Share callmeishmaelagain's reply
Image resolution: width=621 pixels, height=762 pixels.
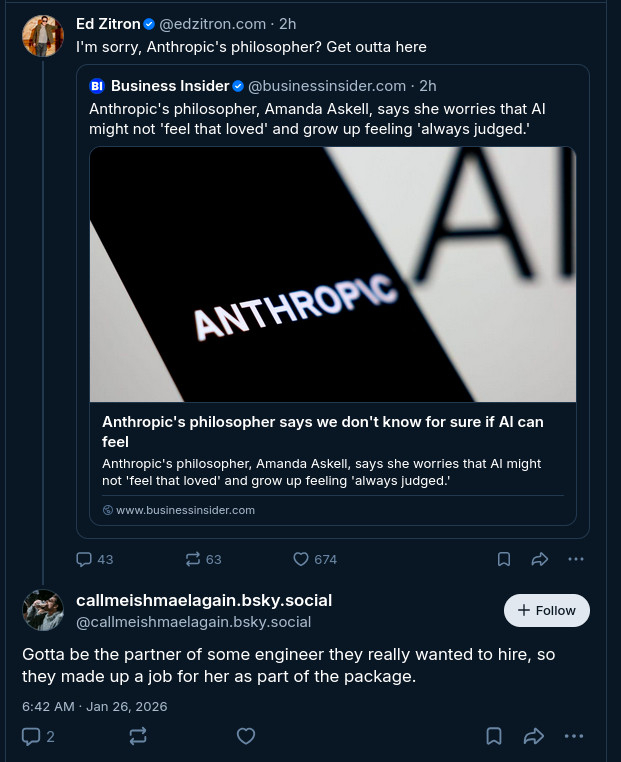(x=534, y=736)
